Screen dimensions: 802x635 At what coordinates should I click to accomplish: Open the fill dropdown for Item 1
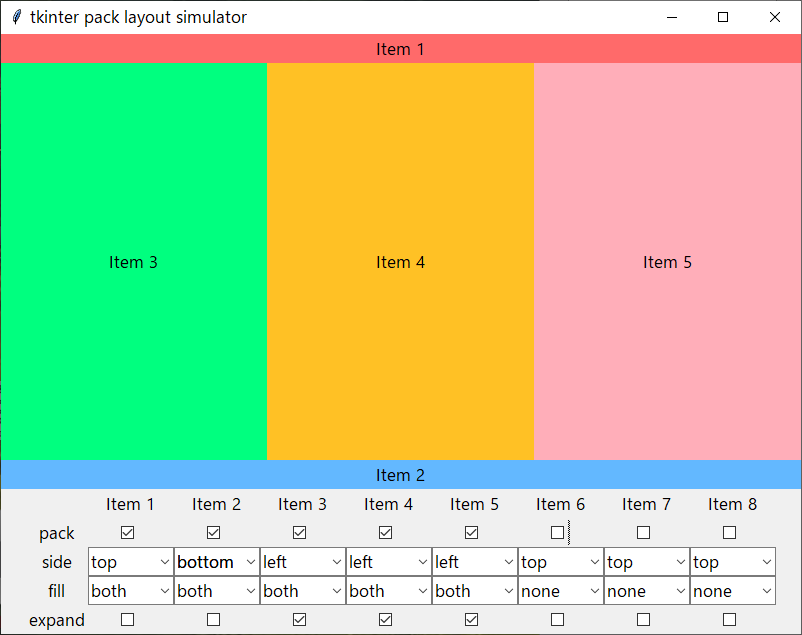pyautogui.click(x=131, y=591)
